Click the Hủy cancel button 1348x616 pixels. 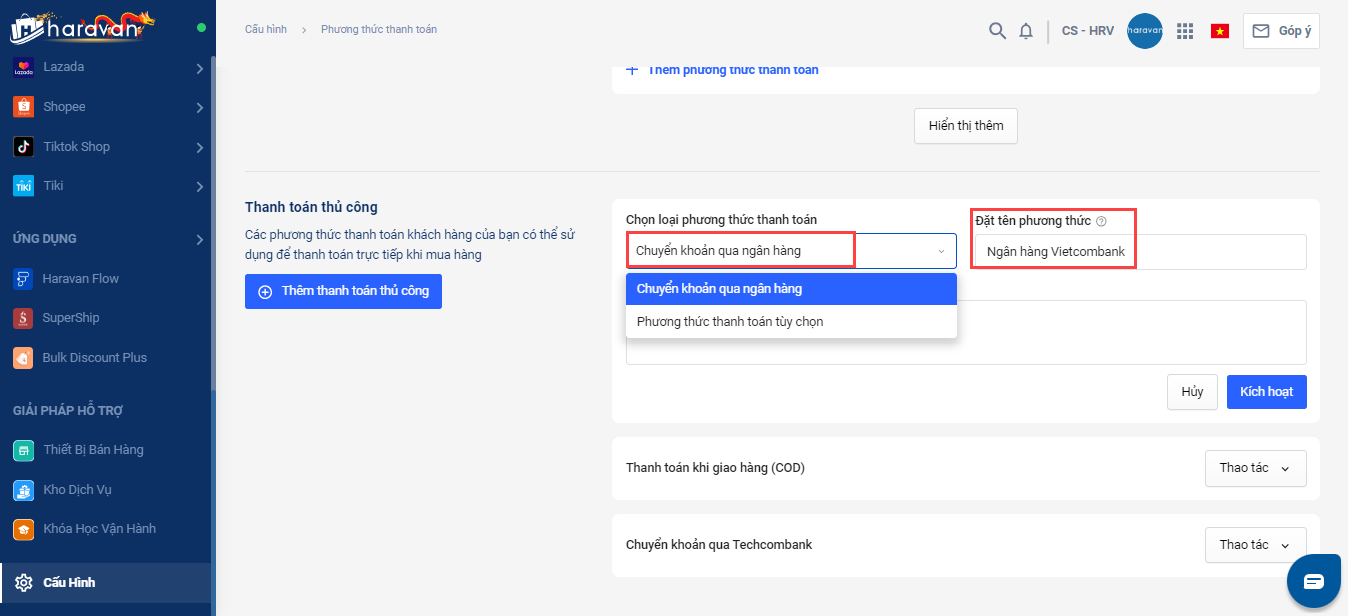[x=1192, y=392]
